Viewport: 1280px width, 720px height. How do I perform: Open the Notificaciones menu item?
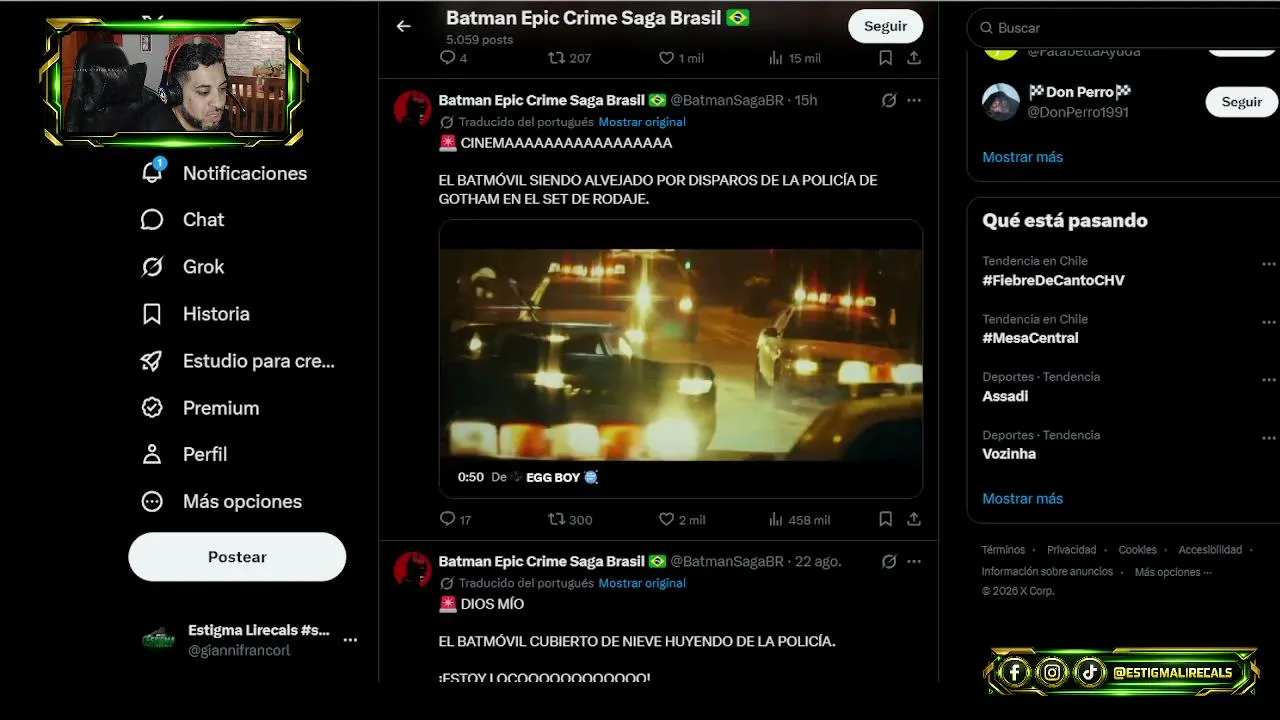click(245, 173)
